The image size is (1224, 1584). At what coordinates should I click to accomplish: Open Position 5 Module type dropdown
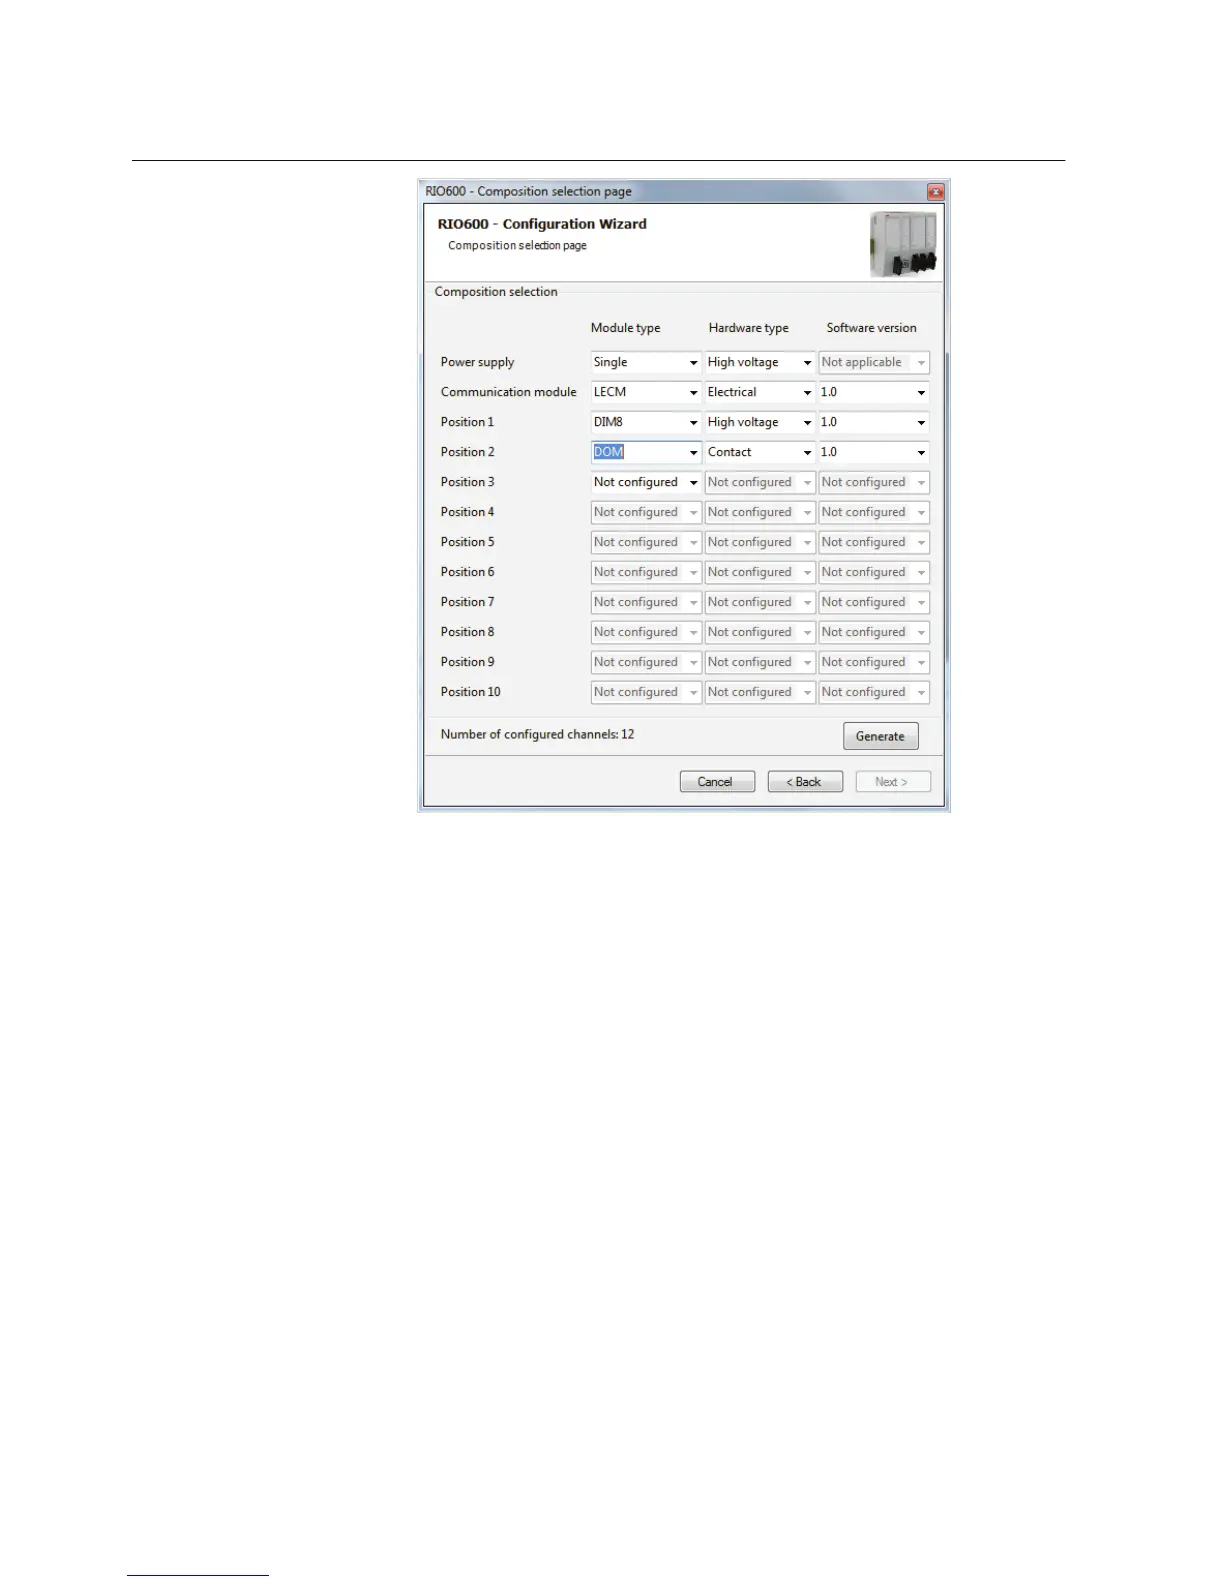coord(646,542)
